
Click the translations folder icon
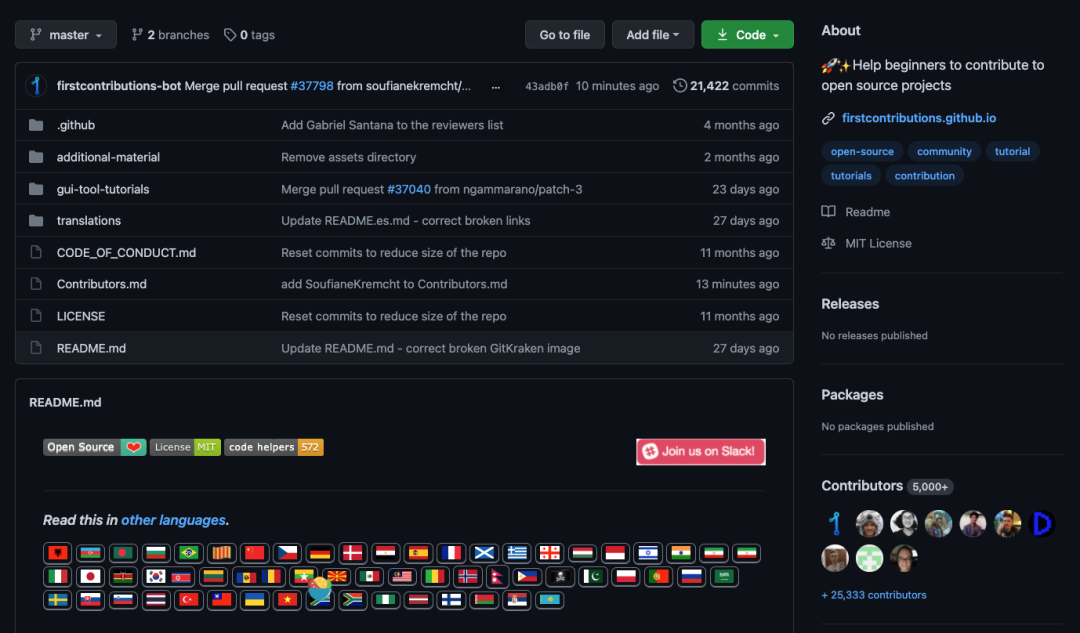37,220
